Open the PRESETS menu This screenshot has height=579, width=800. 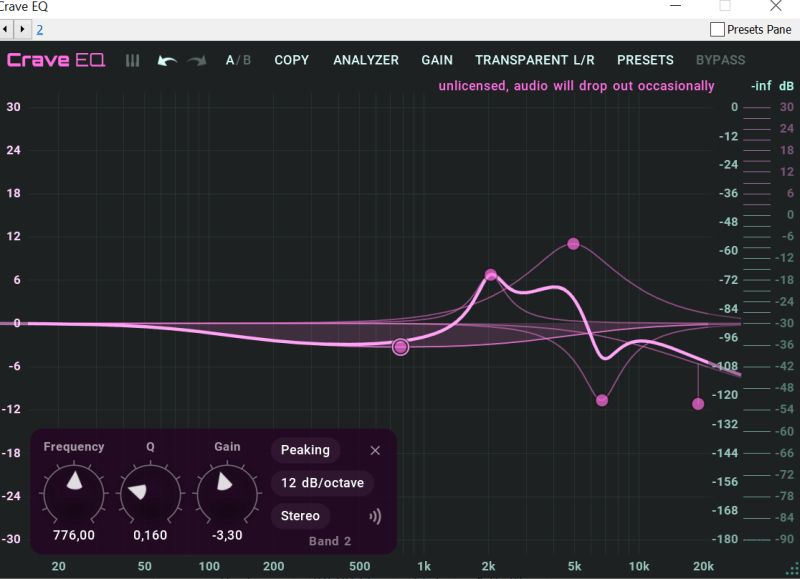[x=645, y=60]
